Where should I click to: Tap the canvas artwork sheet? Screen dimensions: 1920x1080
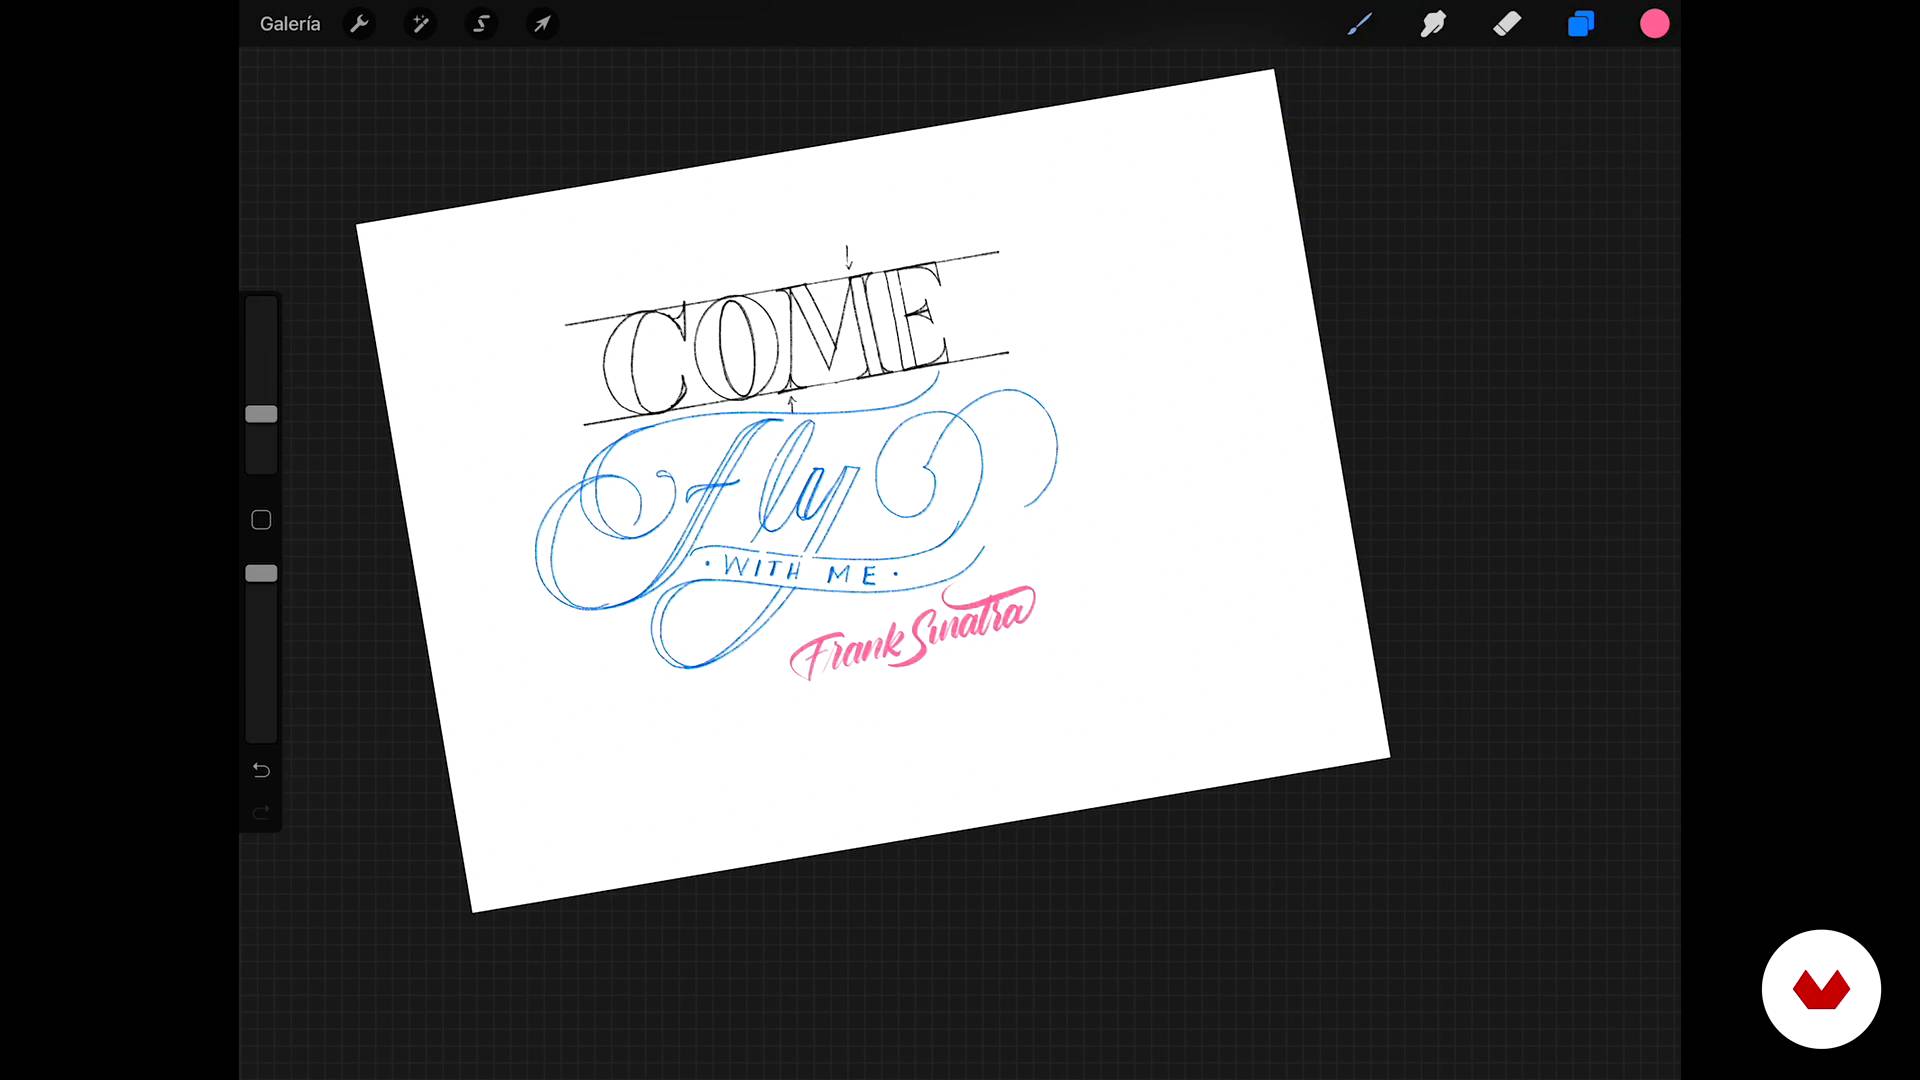tap(873, 490)
